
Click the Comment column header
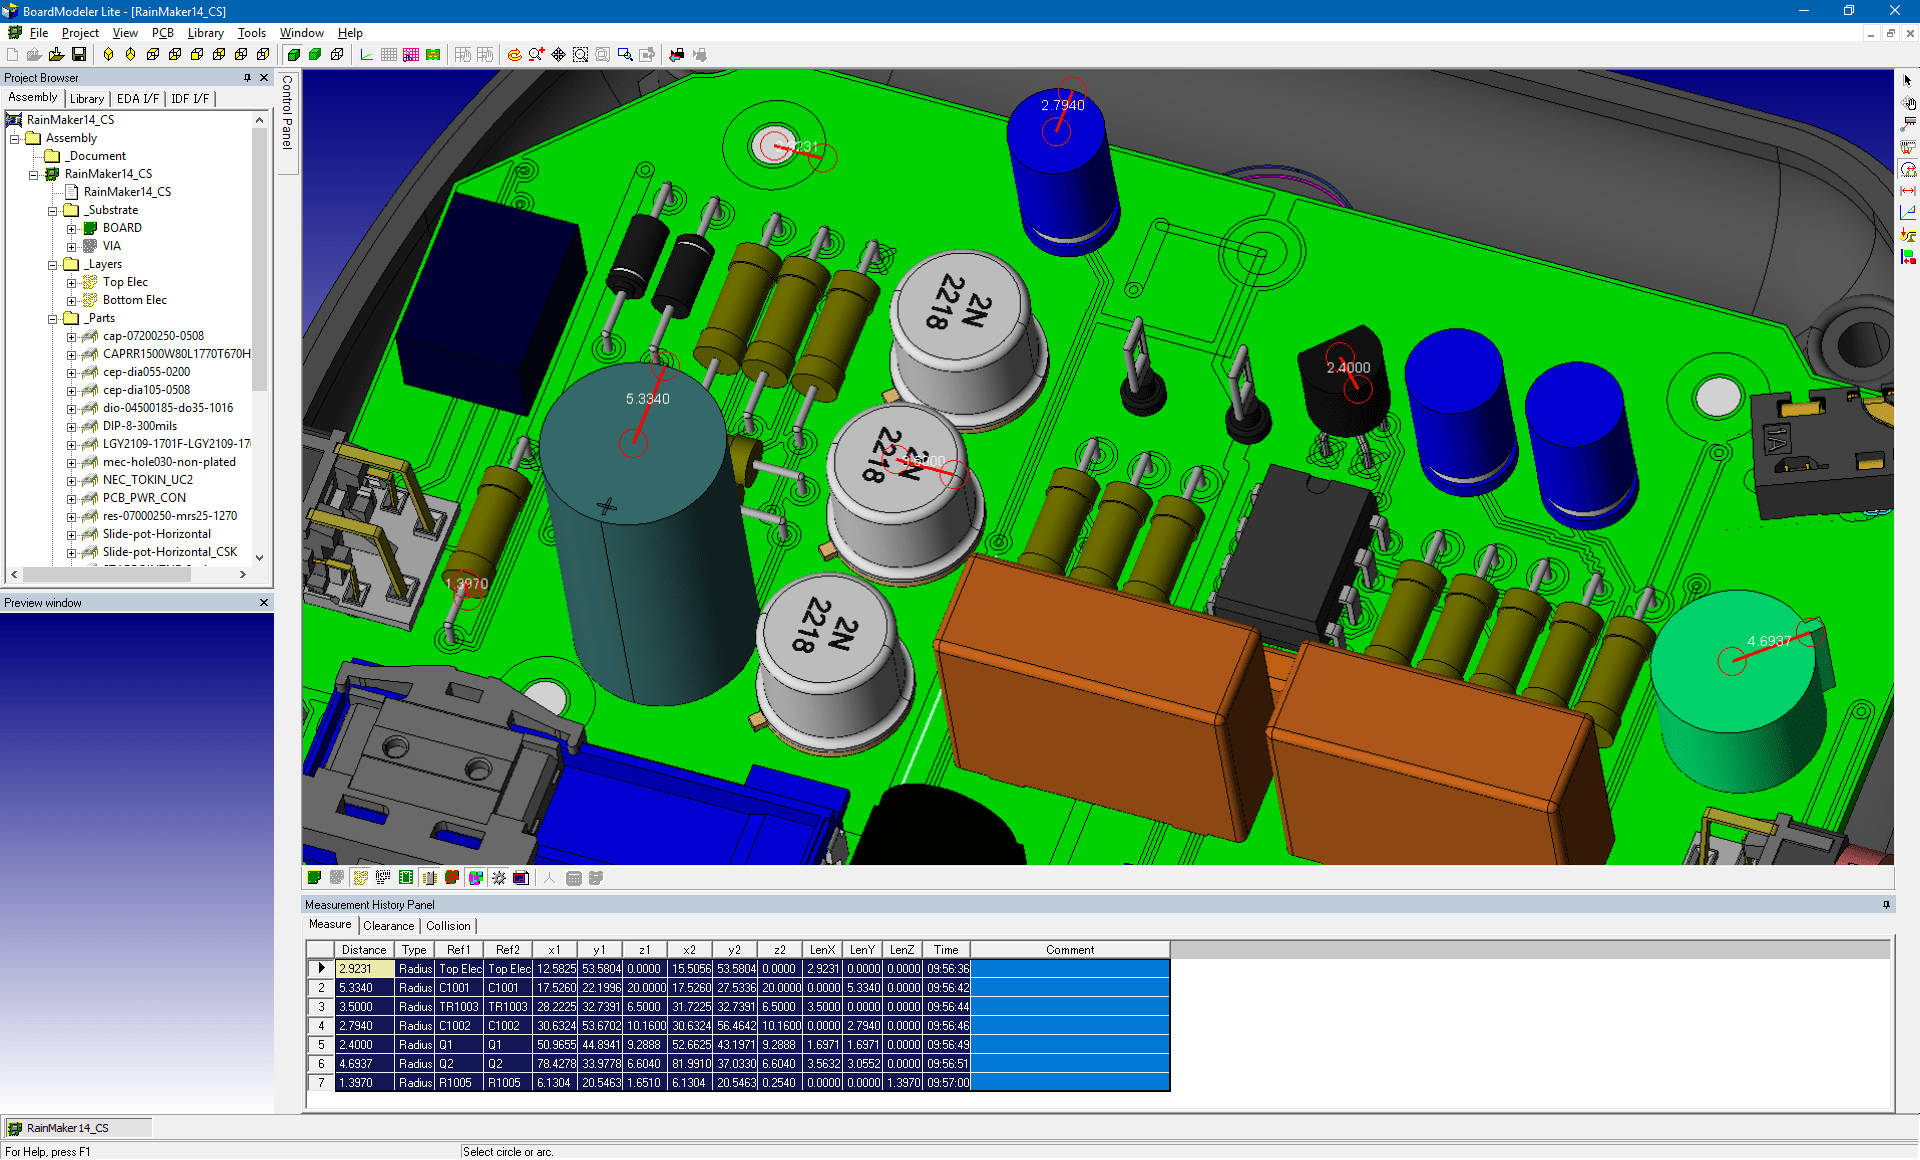(x=1070, y=950)
